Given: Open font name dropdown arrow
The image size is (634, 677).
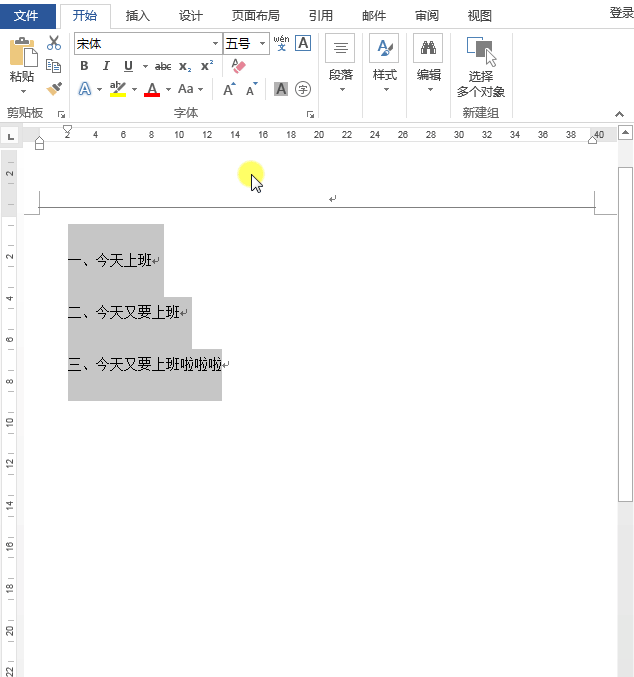Looking at the screenshot, I should [x=215, y=44].
